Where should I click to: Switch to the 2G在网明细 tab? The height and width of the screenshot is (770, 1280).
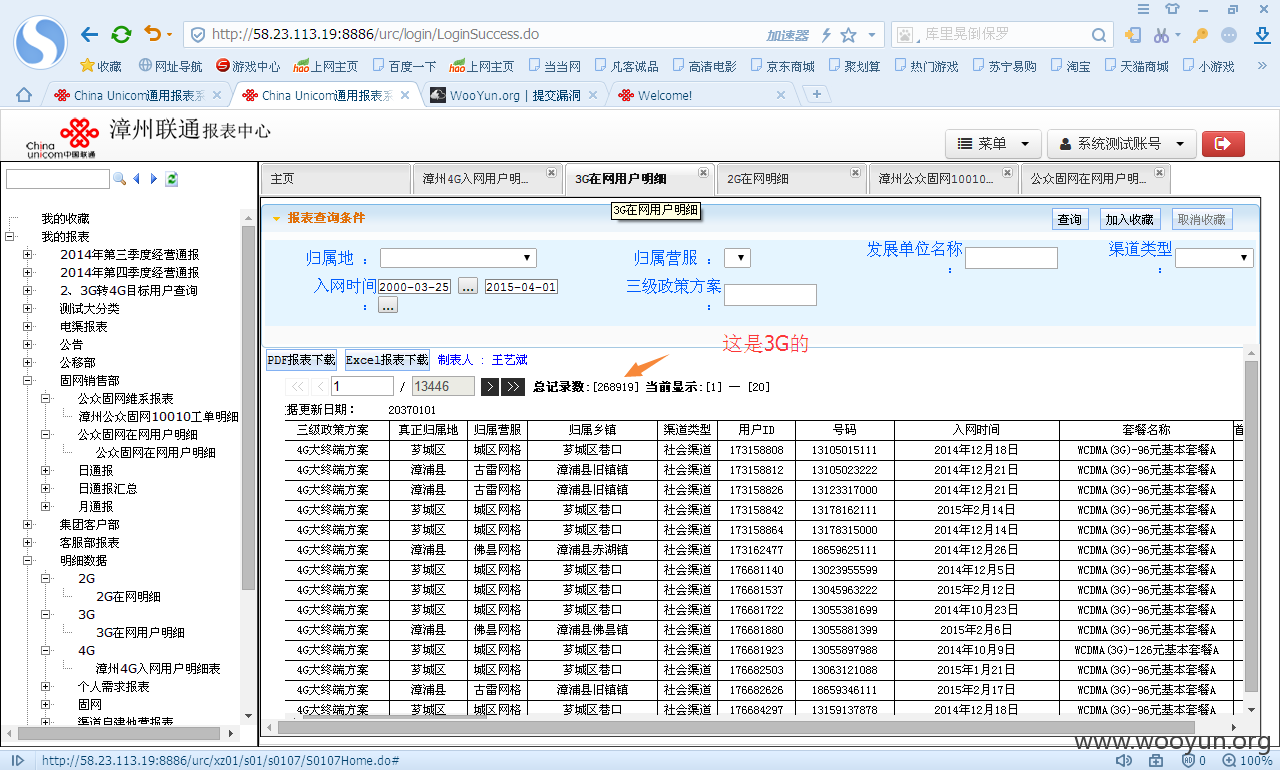tap(790, 179)
